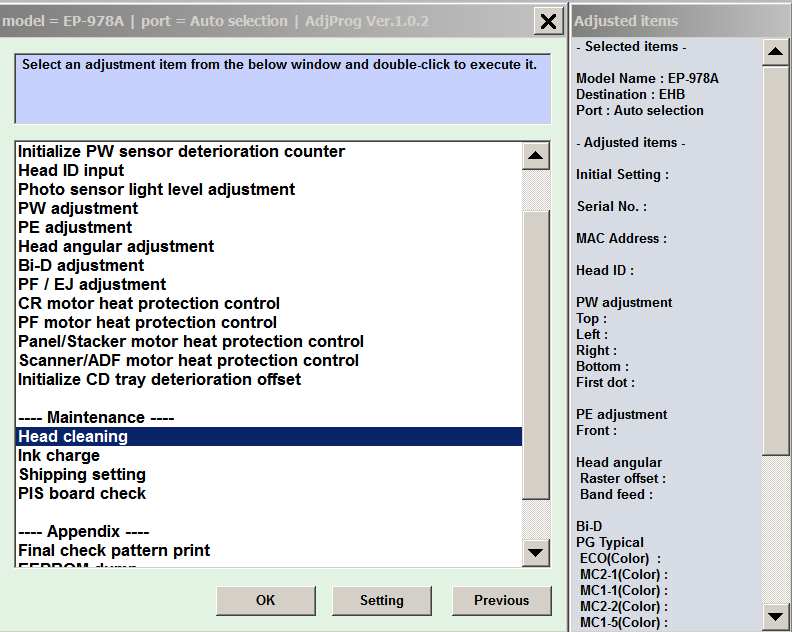Click Band feed entry under Head angular

(616, 495)
